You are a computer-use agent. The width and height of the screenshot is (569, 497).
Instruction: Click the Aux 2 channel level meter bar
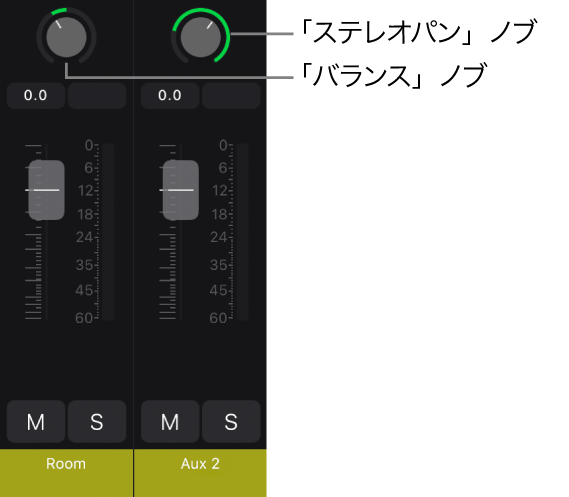(x=242, y=232)
